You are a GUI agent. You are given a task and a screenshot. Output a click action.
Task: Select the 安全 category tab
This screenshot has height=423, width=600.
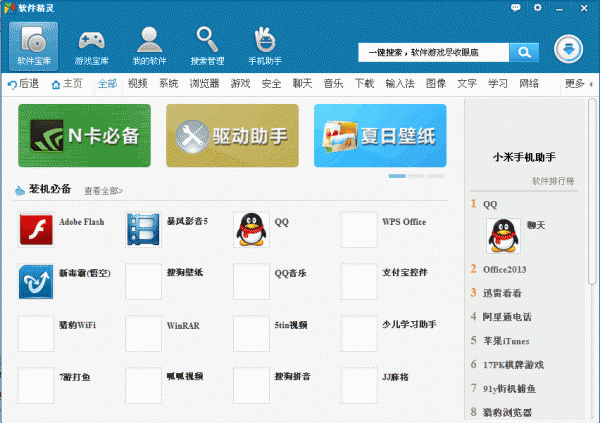pyautogui.click(x=271, y=83)
